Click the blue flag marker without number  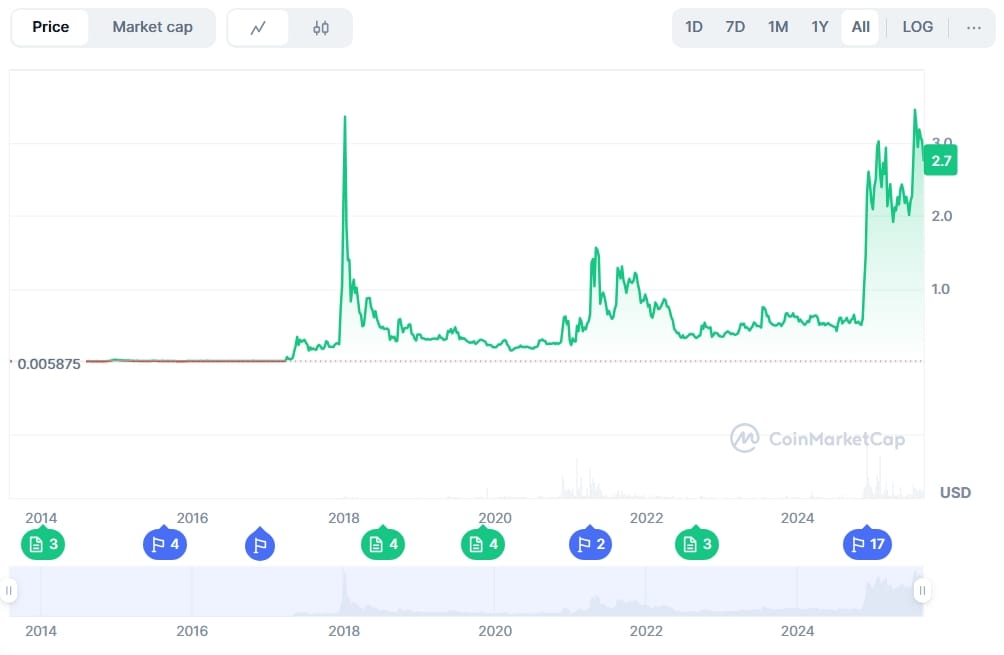(259, 545)
